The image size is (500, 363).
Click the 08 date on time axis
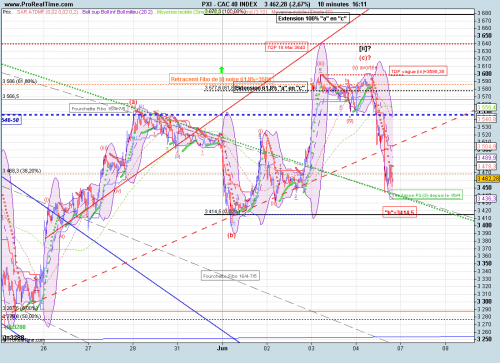[x=445, y=348]
